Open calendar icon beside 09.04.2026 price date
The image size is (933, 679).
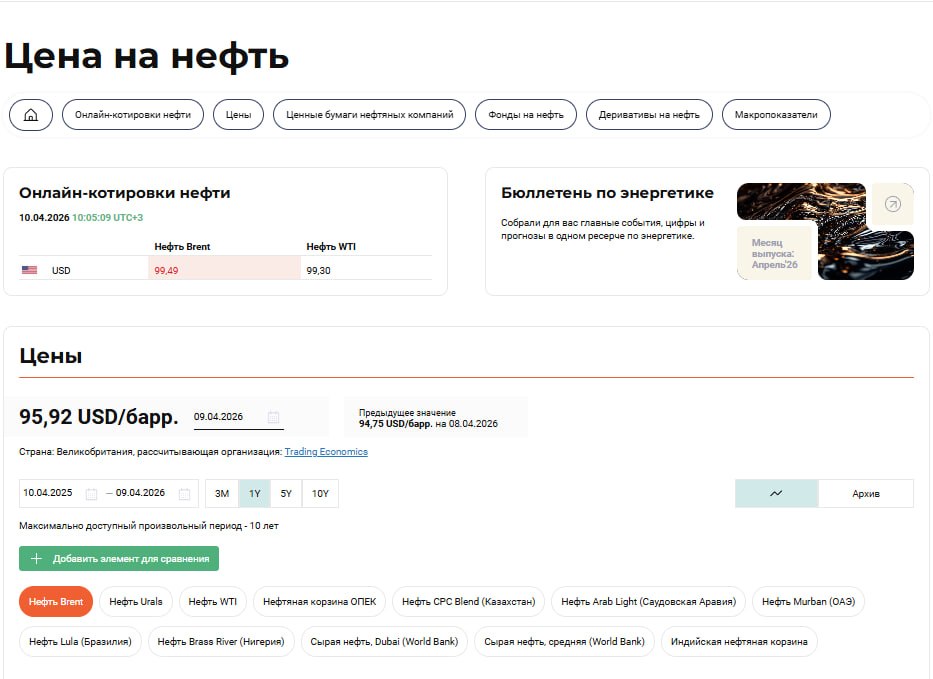[x=273, y=417]
